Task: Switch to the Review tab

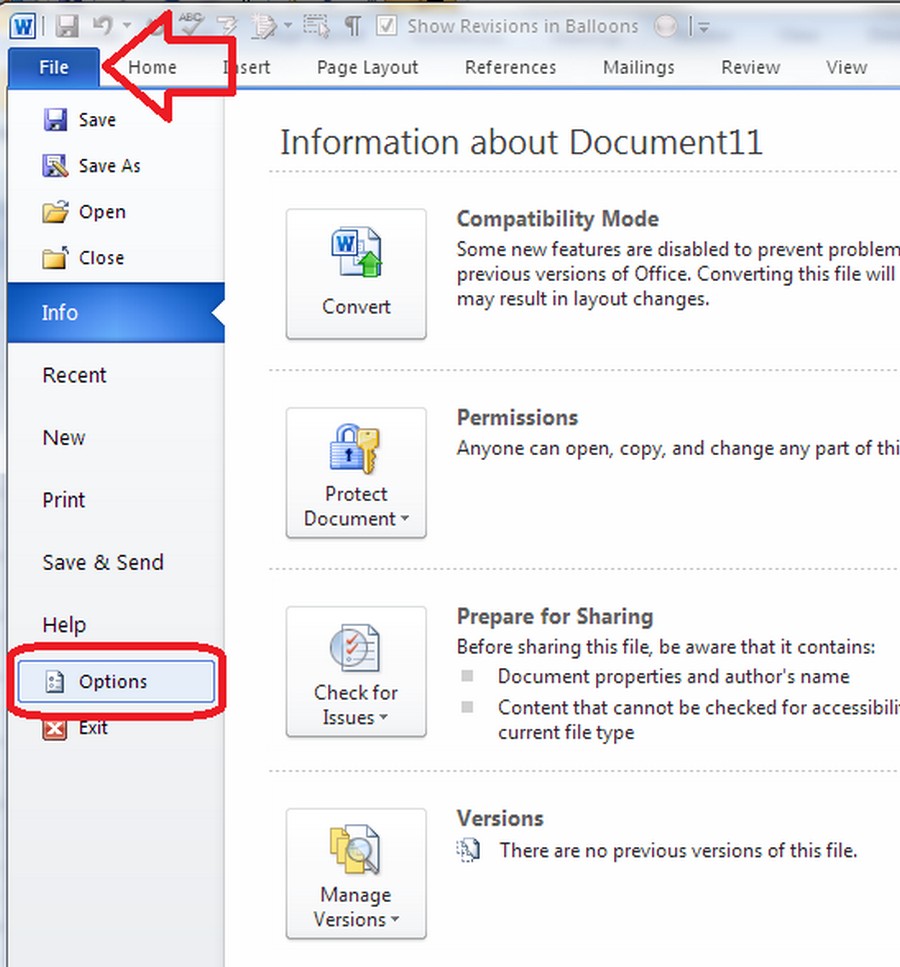Action: 751,67
